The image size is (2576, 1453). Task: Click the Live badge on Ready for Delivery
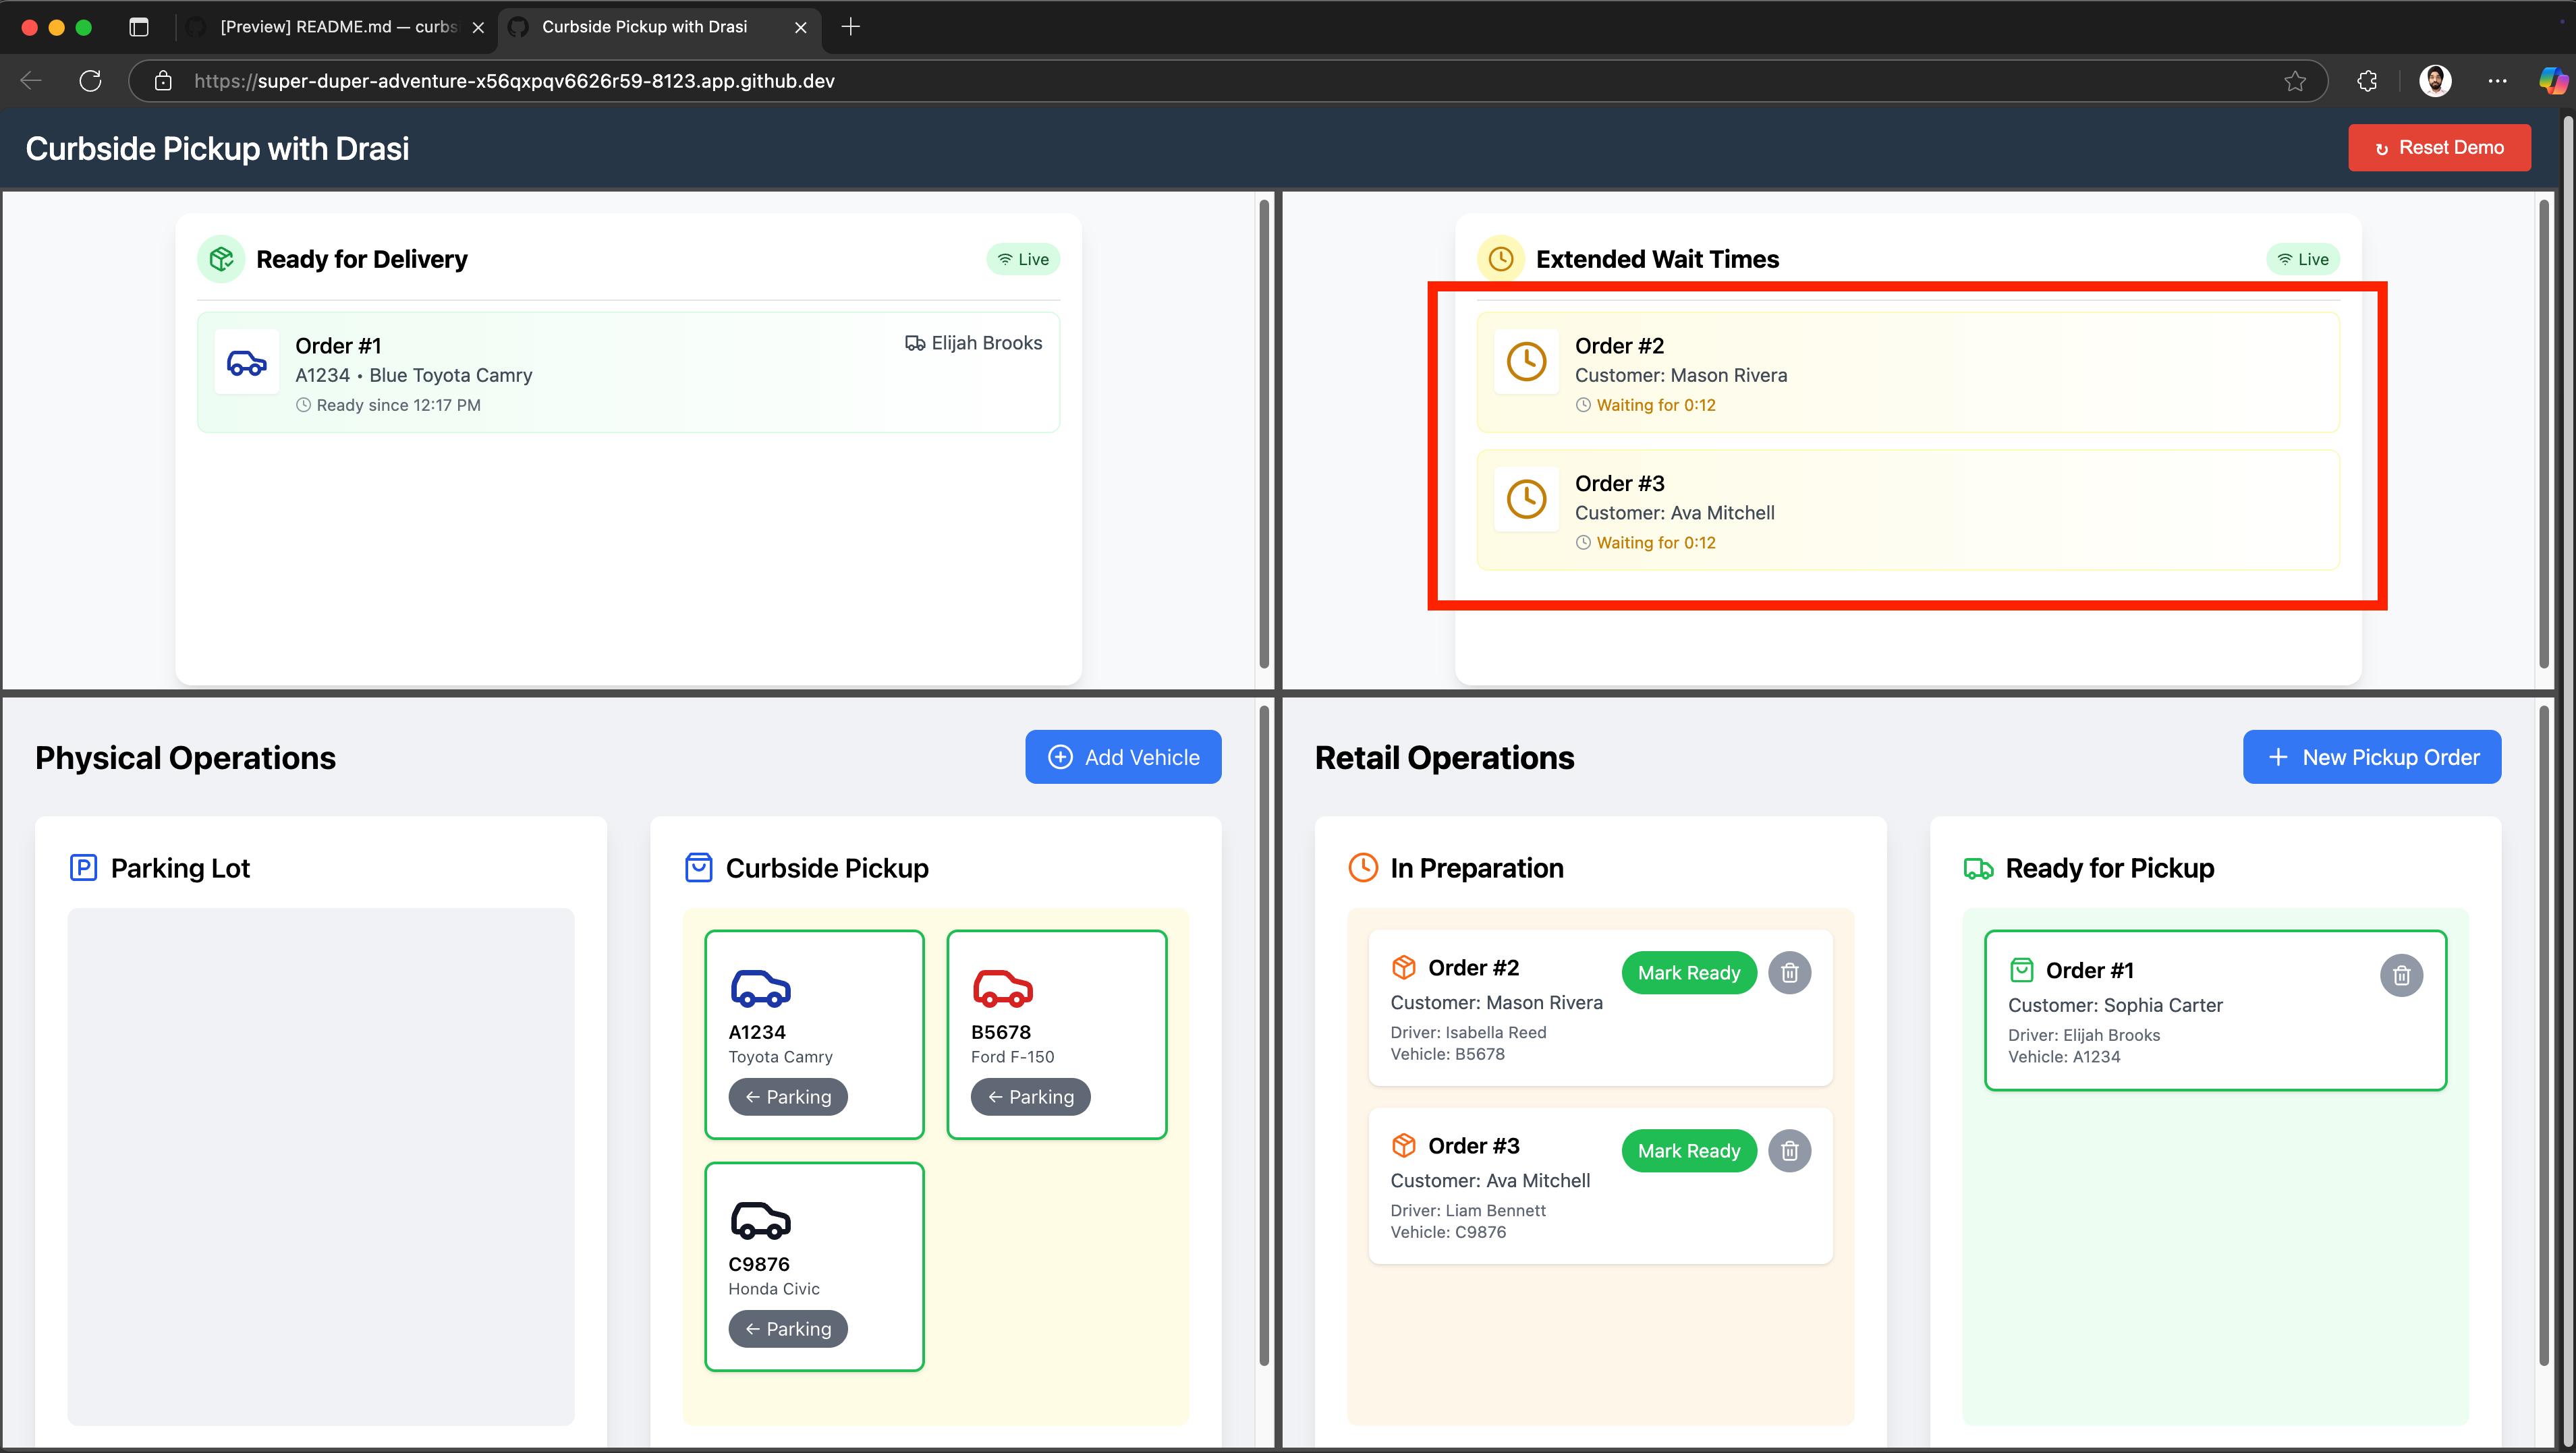(x=1022, y=258)
